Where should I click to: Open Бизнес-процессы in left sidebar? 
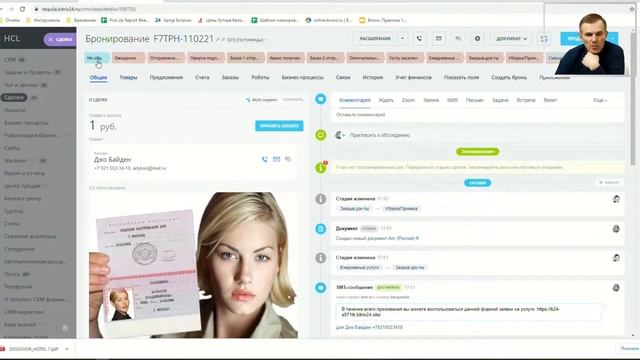(x=27, y=123)
